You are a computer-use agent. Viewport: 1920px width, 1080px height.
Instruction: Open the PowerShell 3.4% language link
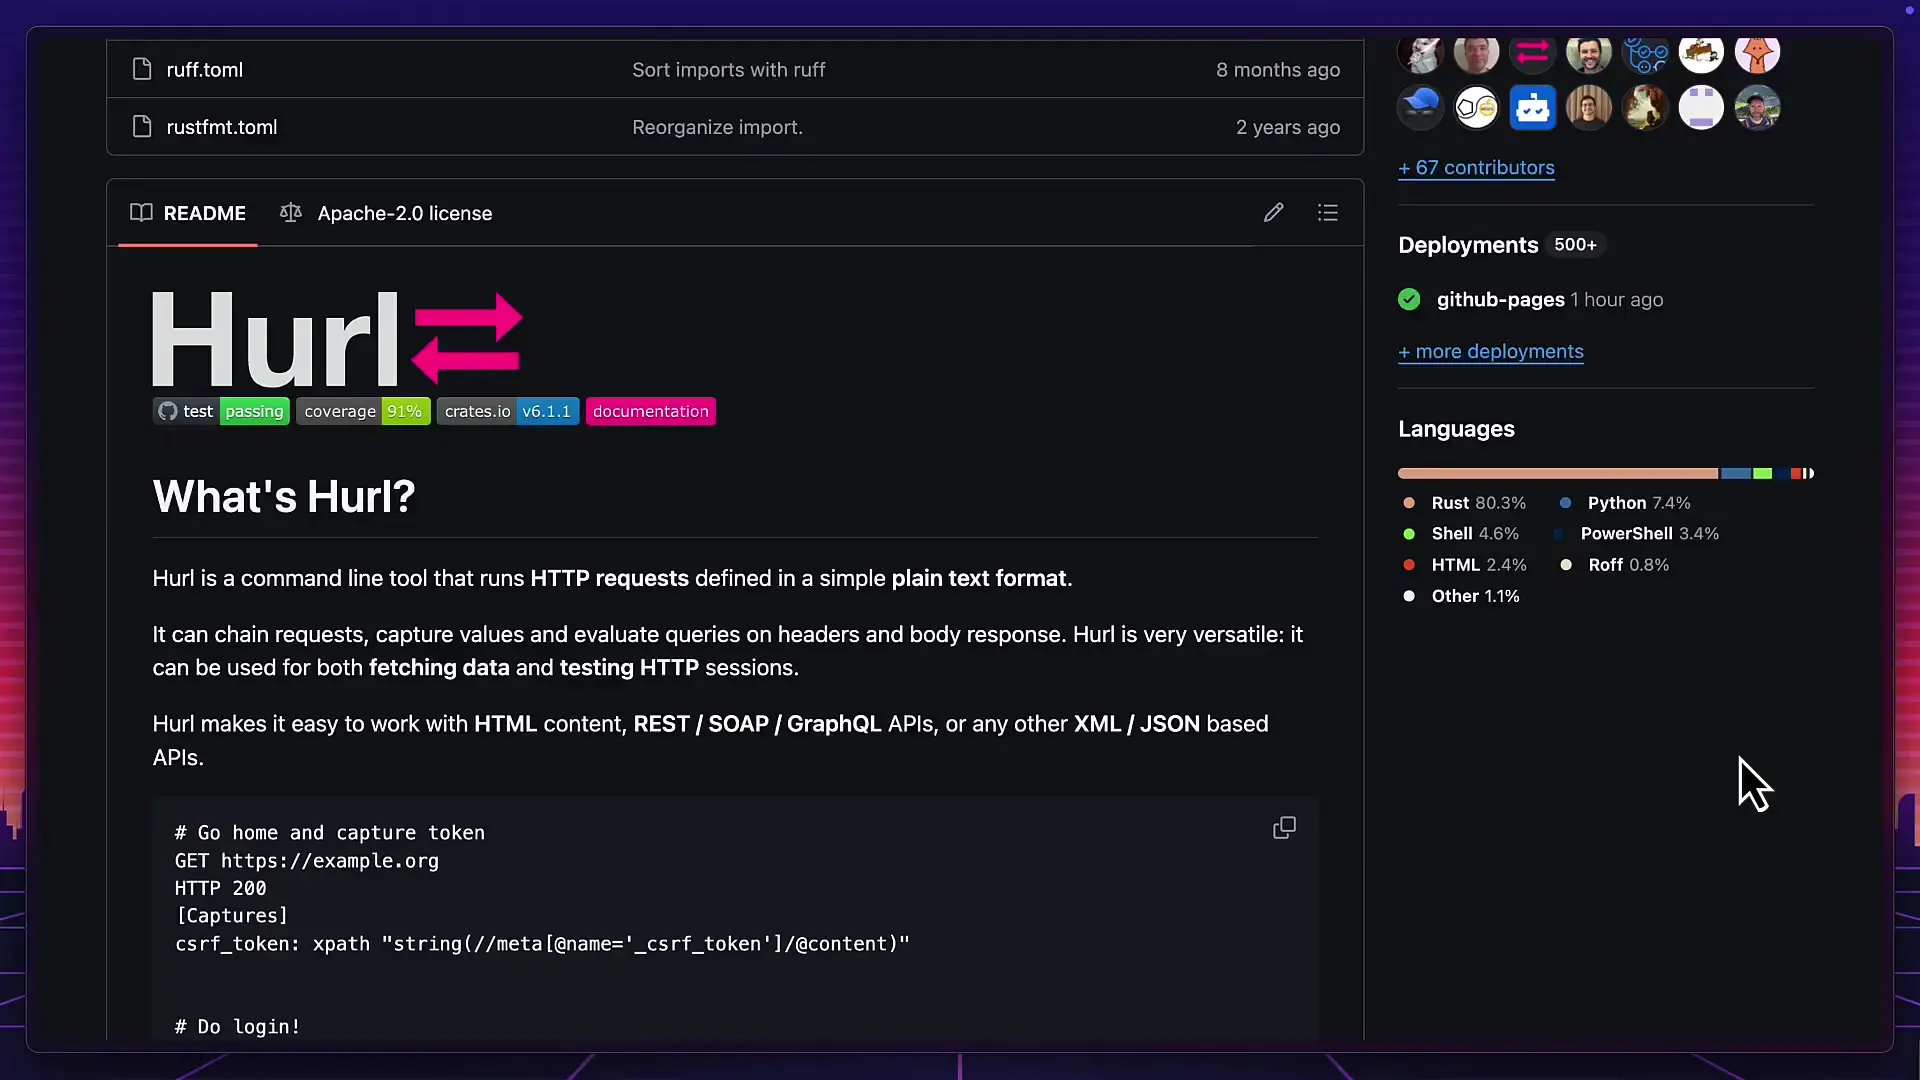tap(1637, 534)
